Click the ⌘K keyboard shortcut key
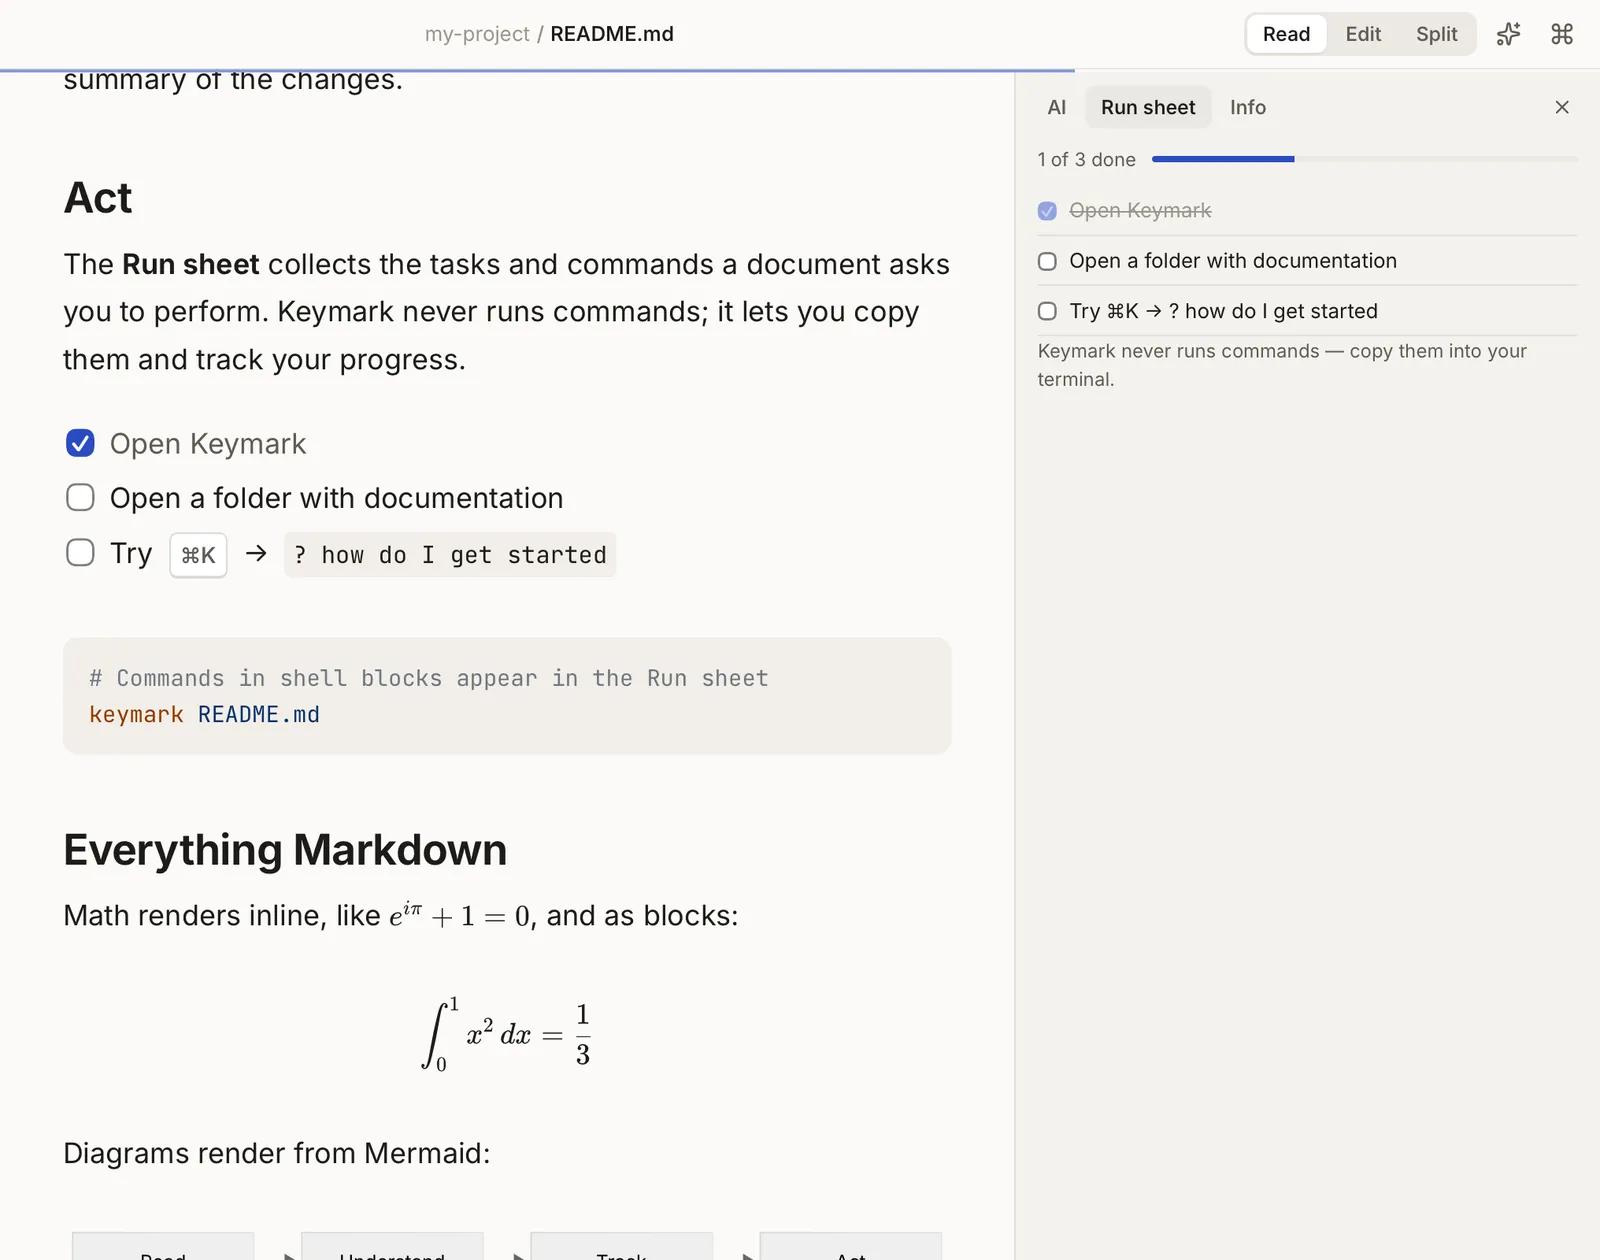Screen dimensions: 1600x1260 coord(198,555)
